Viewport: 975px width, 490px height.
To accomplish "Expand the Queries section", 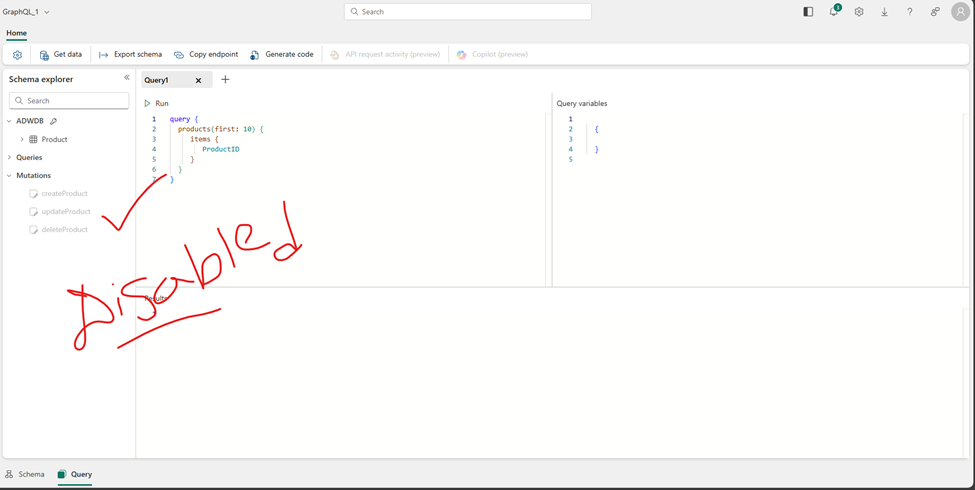I will tap(10, 158).
